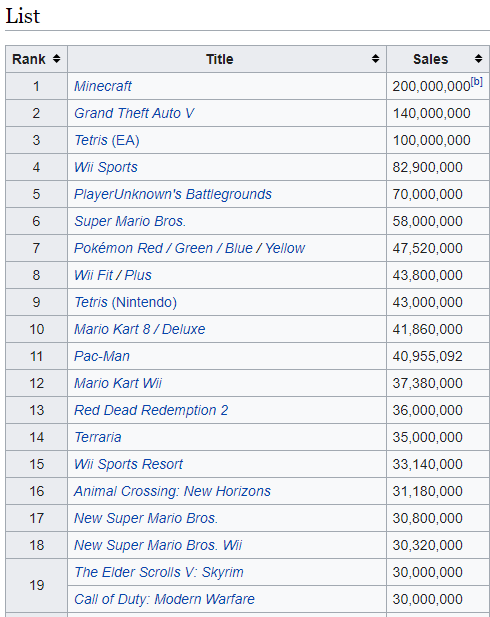Visit the Terraria page
This screenshot has width=490, height=617.
(x=98, y=437)
